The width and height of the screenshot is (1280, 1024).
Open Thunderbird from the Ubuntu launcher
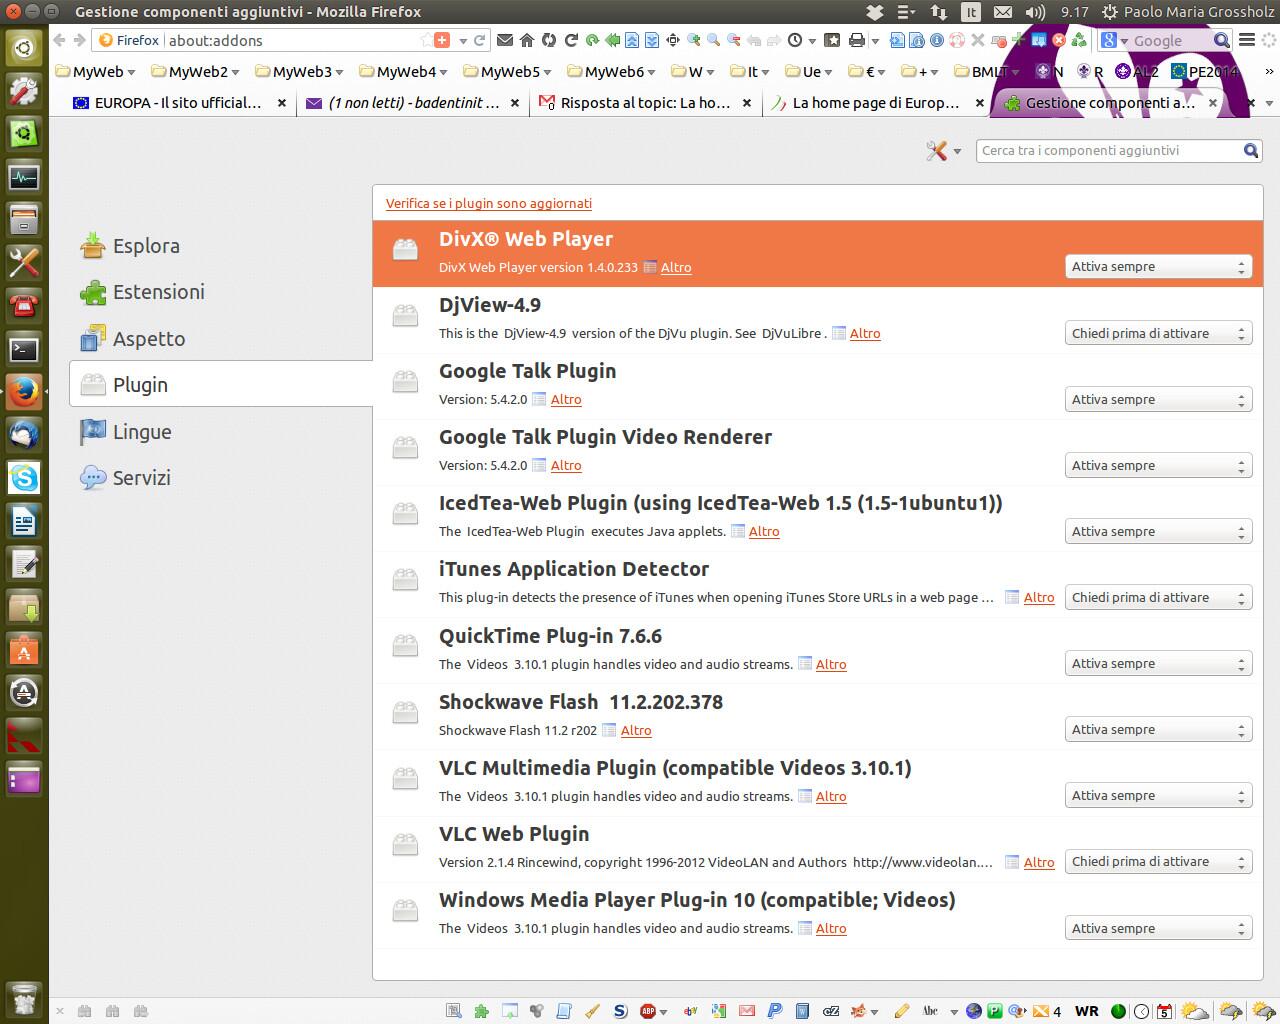[x=24, y=434]
